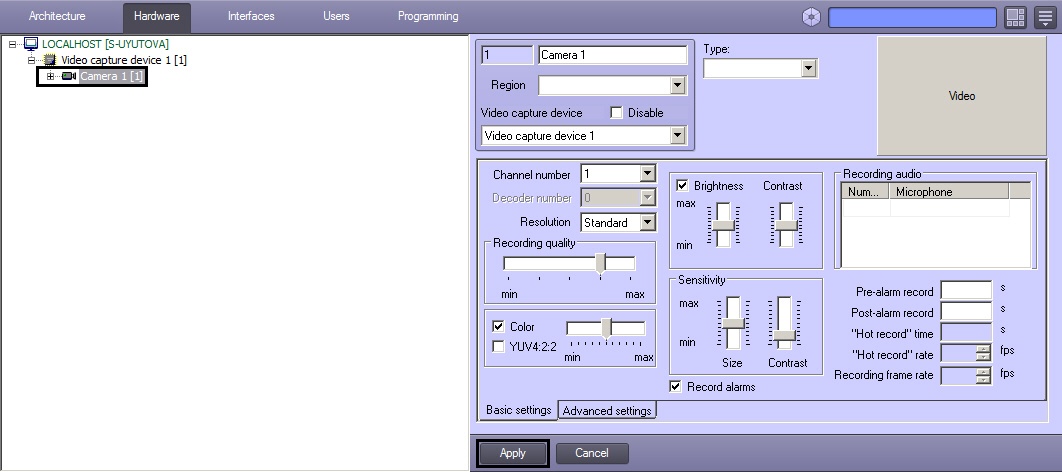Toggle the Brightness checkbox
The image size is (1062, 472).
coord(682,186)
